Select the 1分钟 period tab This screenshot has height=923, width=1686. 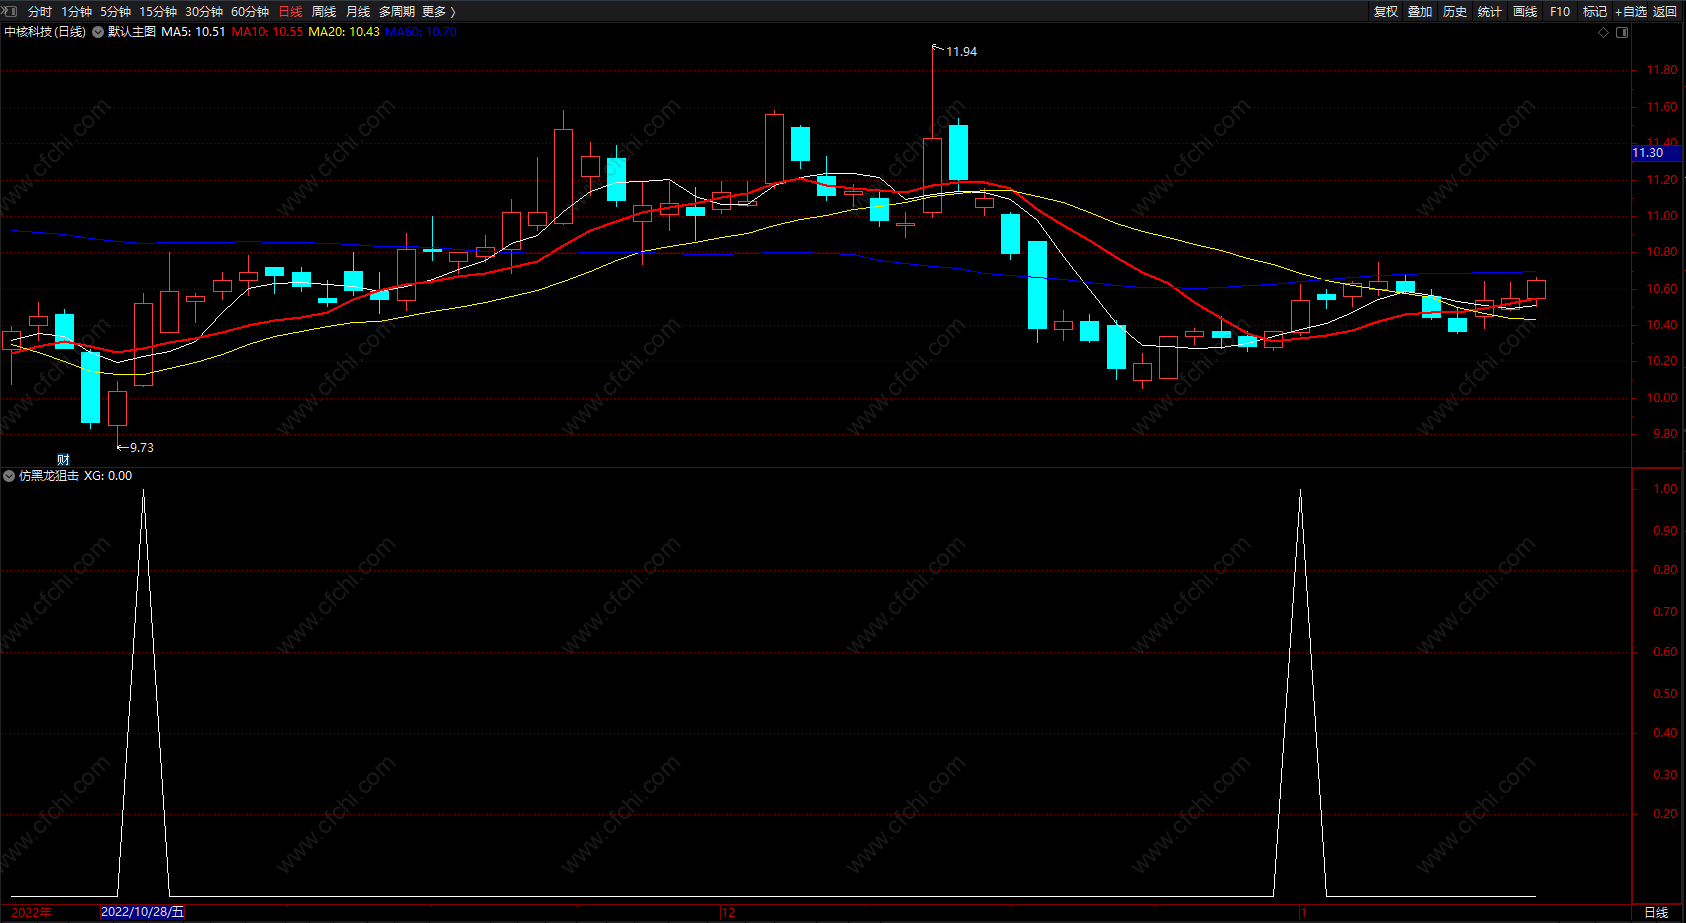pos(76,12)
